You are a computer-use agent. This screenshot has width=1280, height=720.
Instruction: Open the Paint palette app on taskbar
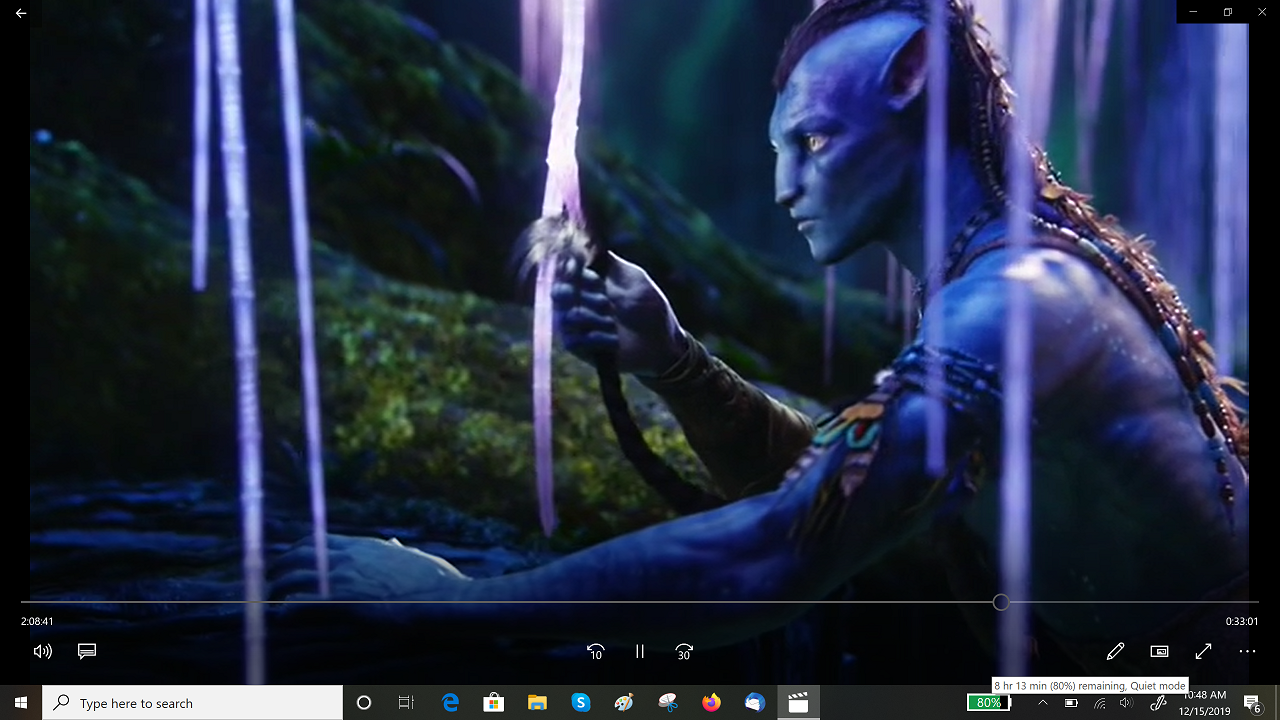624,703
